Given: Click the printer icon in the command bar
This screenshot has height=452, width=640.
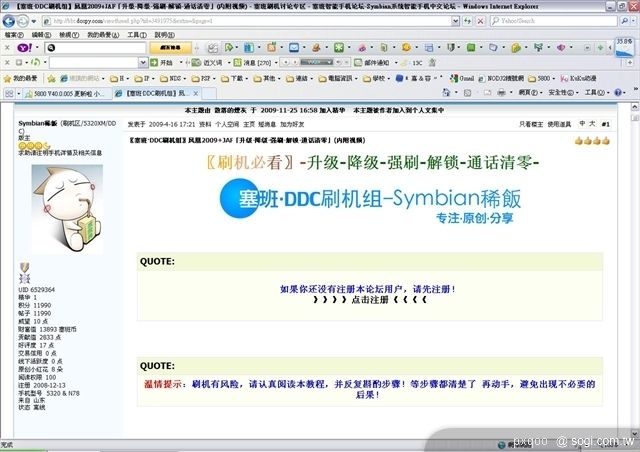Looking at the screenshot, I should [x=501, y=93].
